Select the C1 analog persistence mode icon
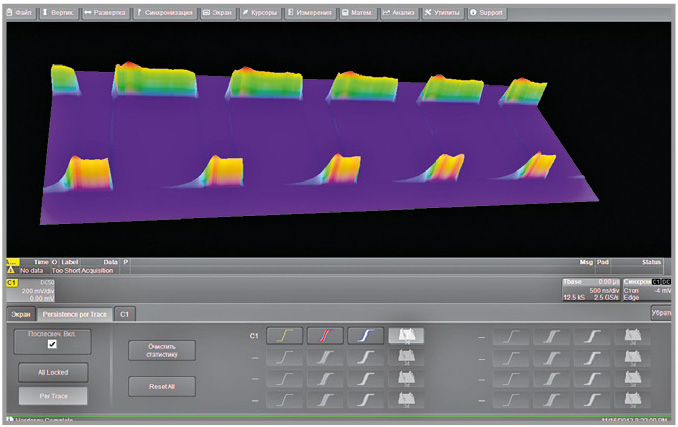This screenshot has width=678, height=427. click(284, 337)
